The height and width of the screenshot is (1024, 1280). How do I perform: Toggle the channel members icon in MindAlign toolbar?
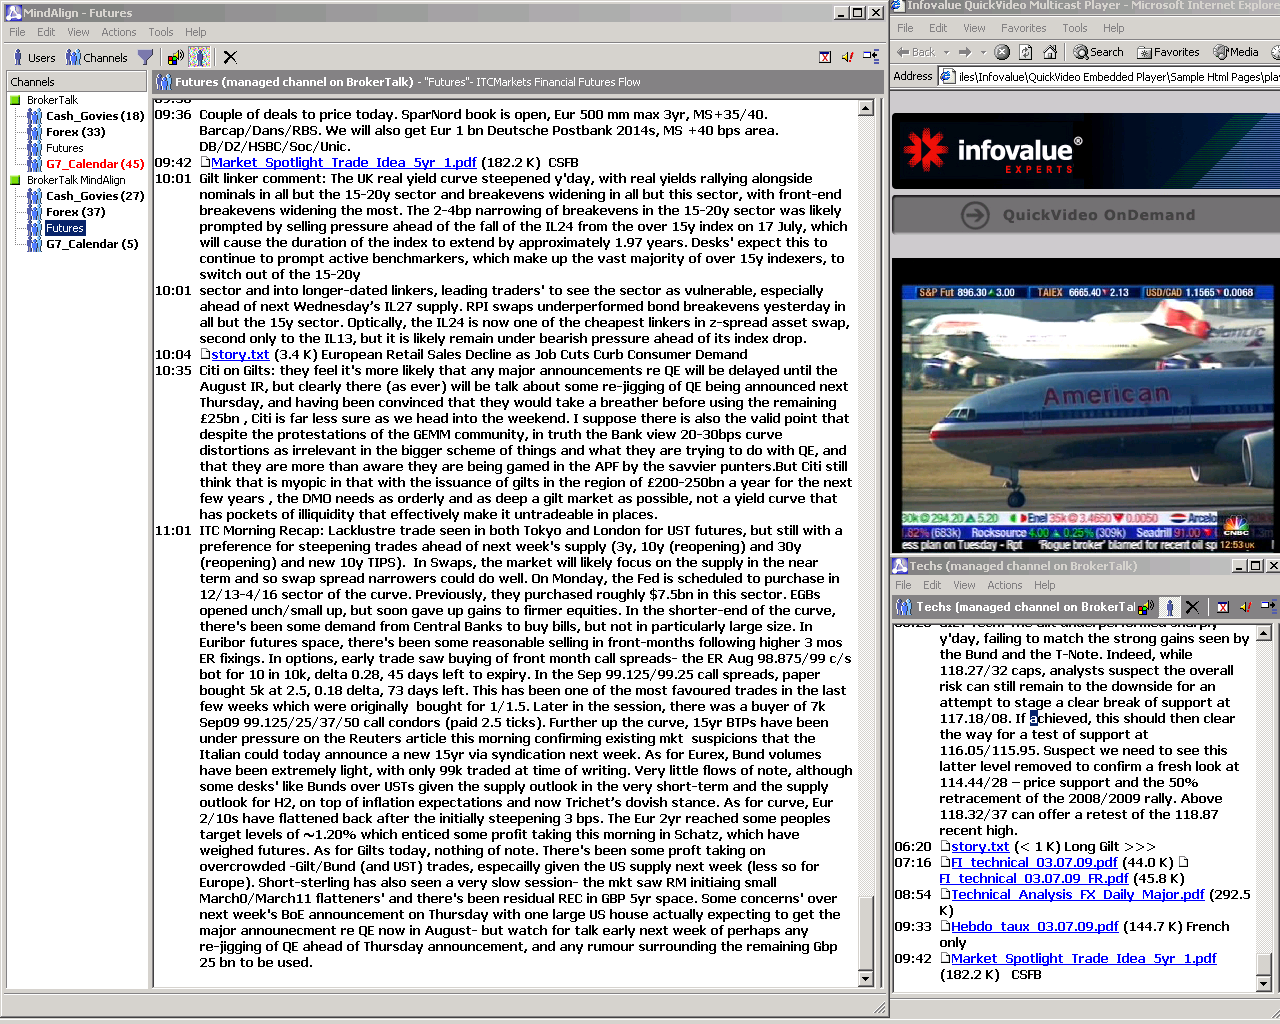coord(199,58)
